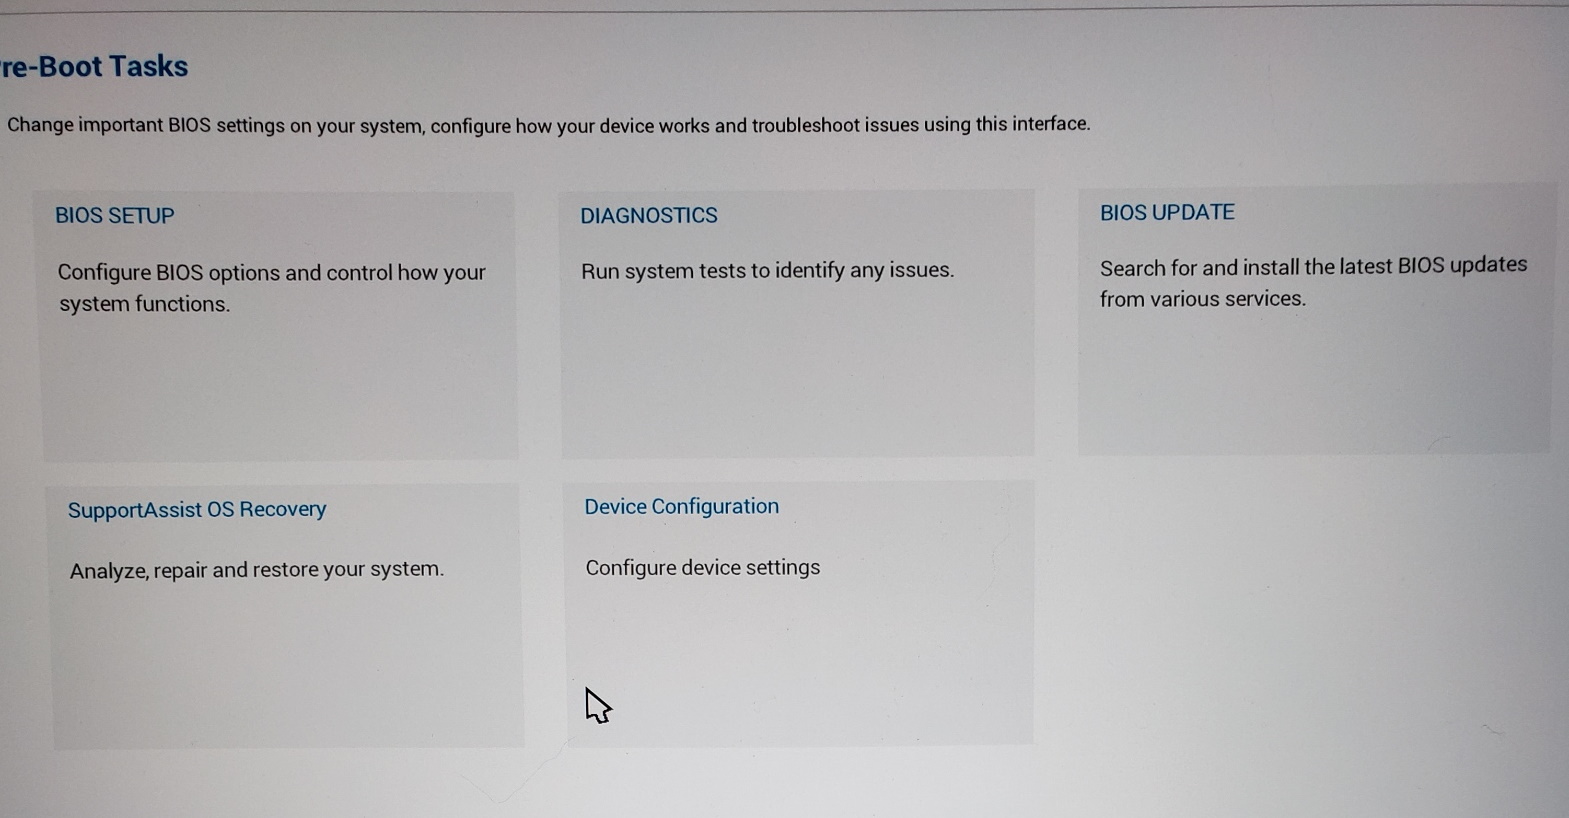Click "Run system tests to identify any issues."
This screenshot has height=818, width=1569.
point(767,271)
